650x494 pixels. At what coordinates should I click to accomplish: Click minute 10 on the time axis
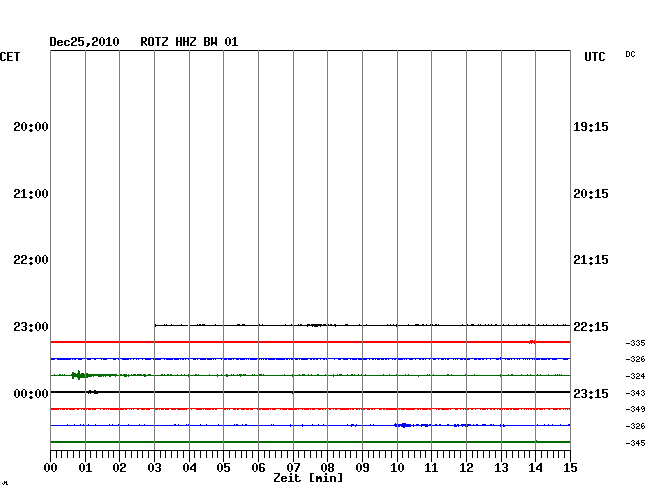tap(397, 468)
